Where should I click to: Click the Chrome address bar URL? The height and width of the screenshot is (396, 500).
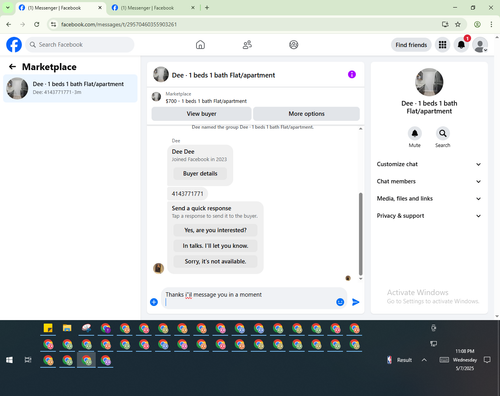coord(119,24)
